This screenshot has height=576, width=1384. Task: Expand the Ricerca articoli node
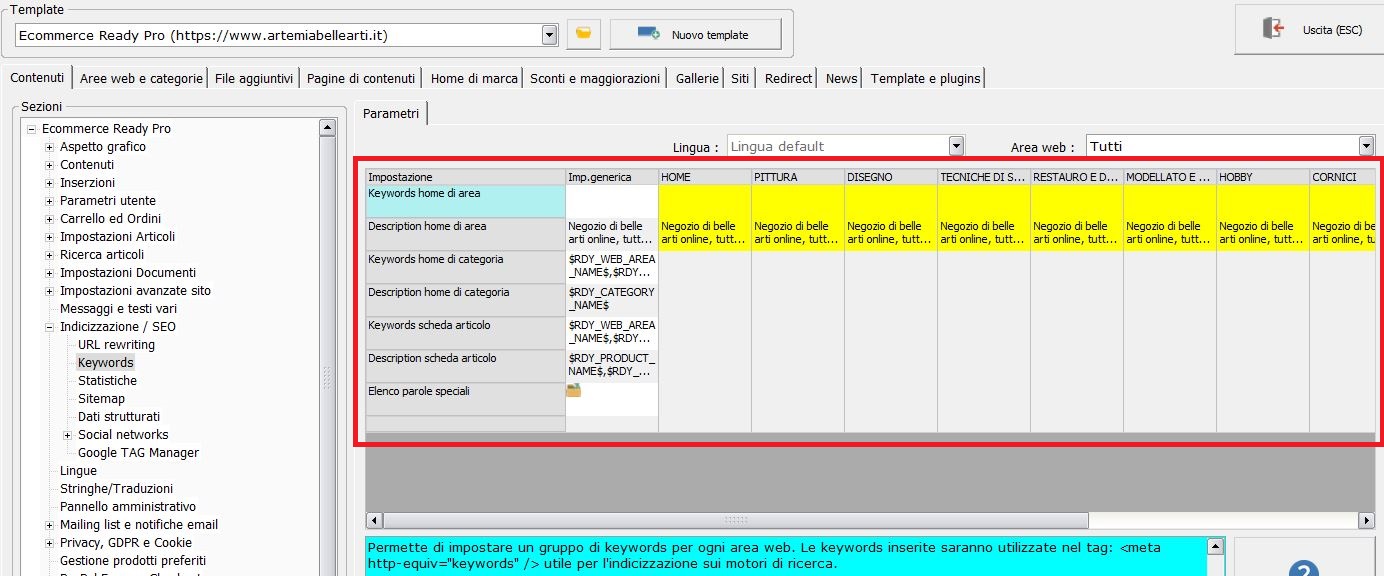click(50, 255)
